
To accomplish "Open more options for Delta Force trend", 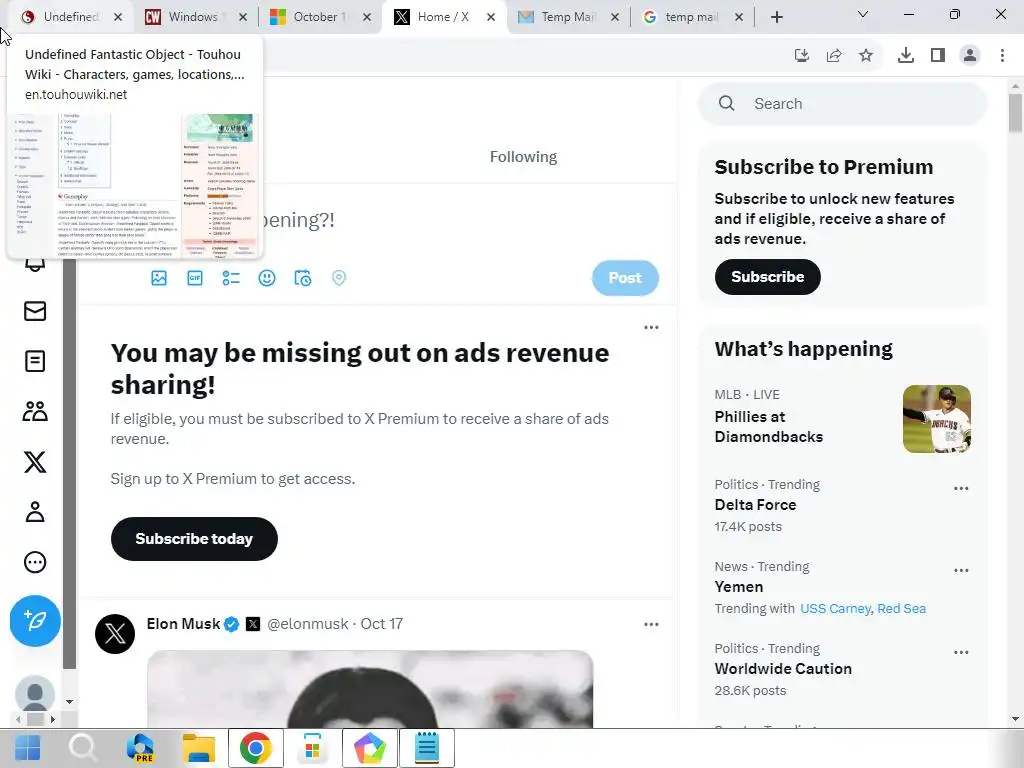I will pos(961,488).
